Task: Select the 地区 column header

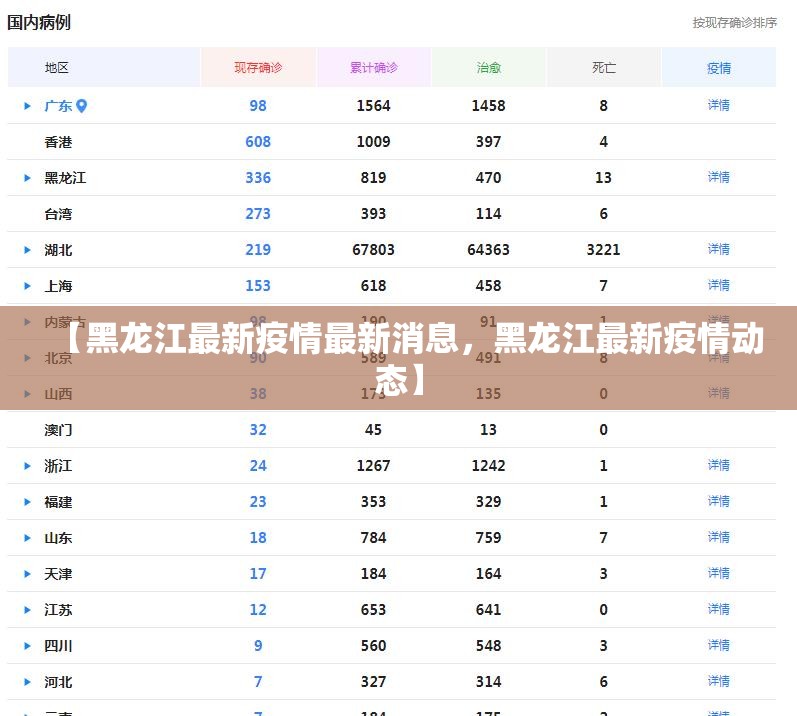Action: [x=104, y=68]
